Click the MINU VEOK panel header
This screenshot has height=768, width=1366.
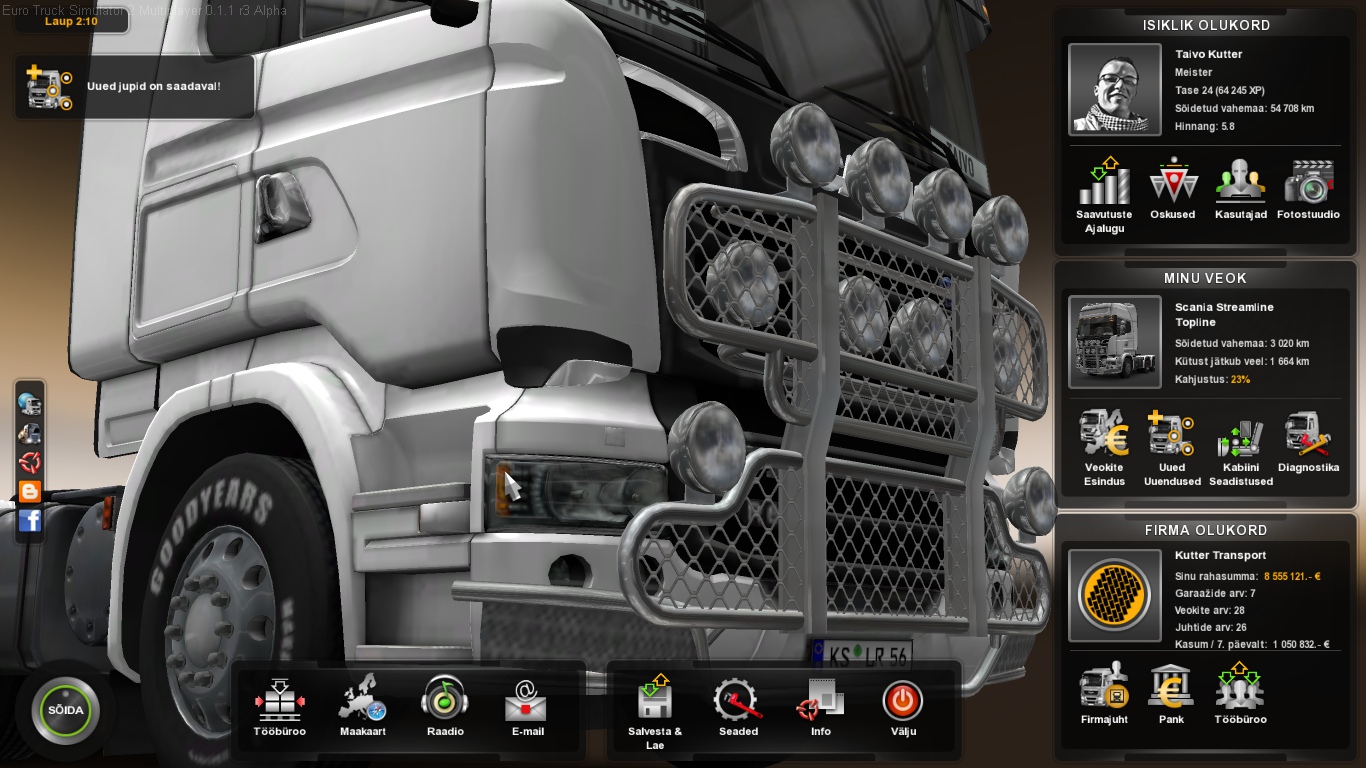(x=1206, y=278)
